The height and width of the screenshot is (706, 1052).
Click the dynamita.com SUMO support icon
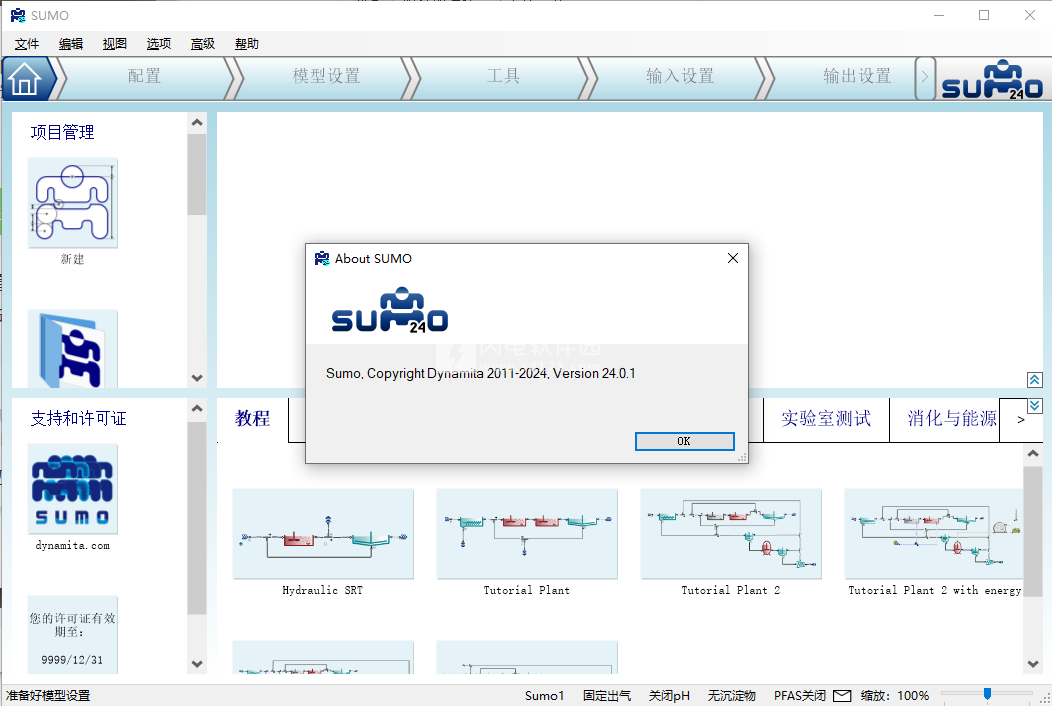pyautogui.click(x=72, y=490)
